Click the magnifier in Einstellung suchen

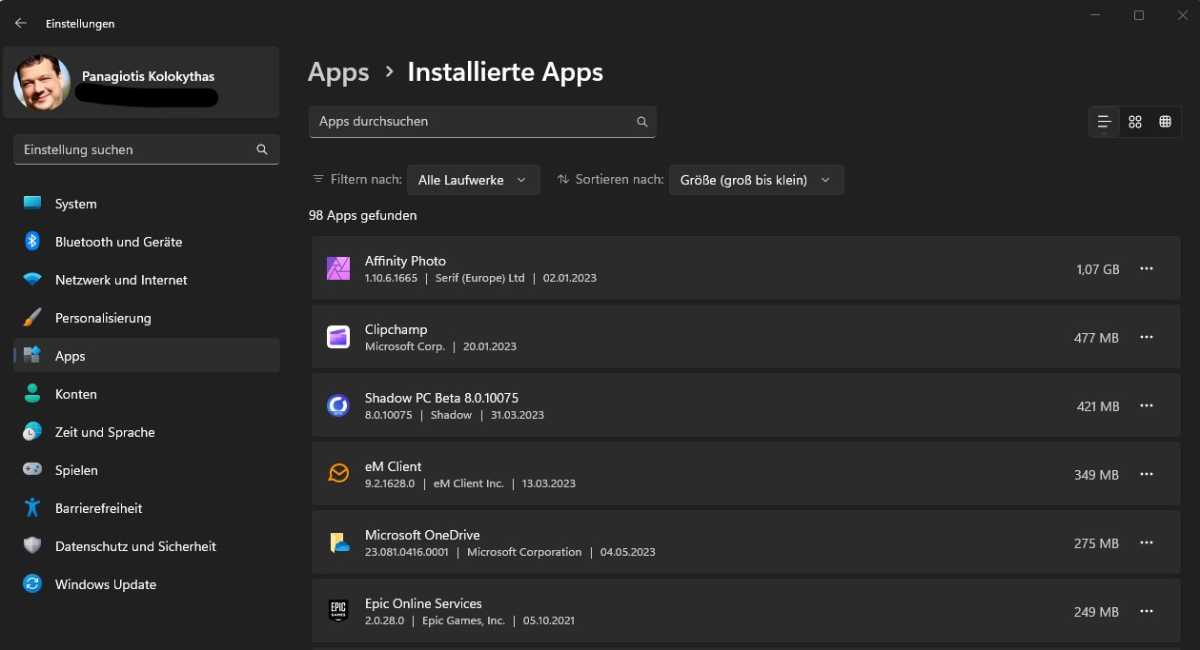point(262,149)
